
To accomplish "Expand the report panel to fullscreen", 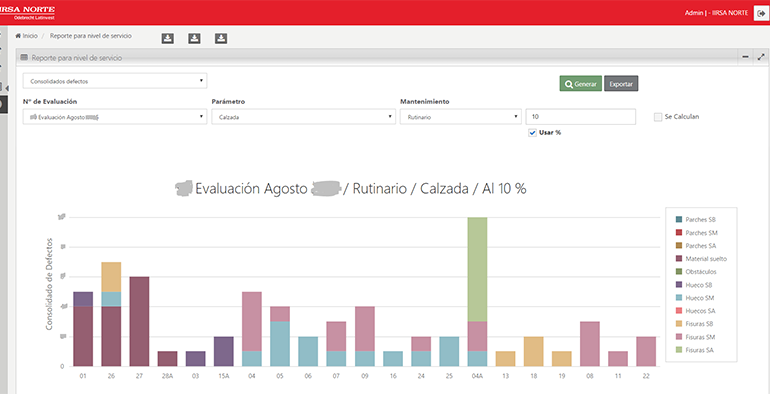I will (x=762, y=57).
